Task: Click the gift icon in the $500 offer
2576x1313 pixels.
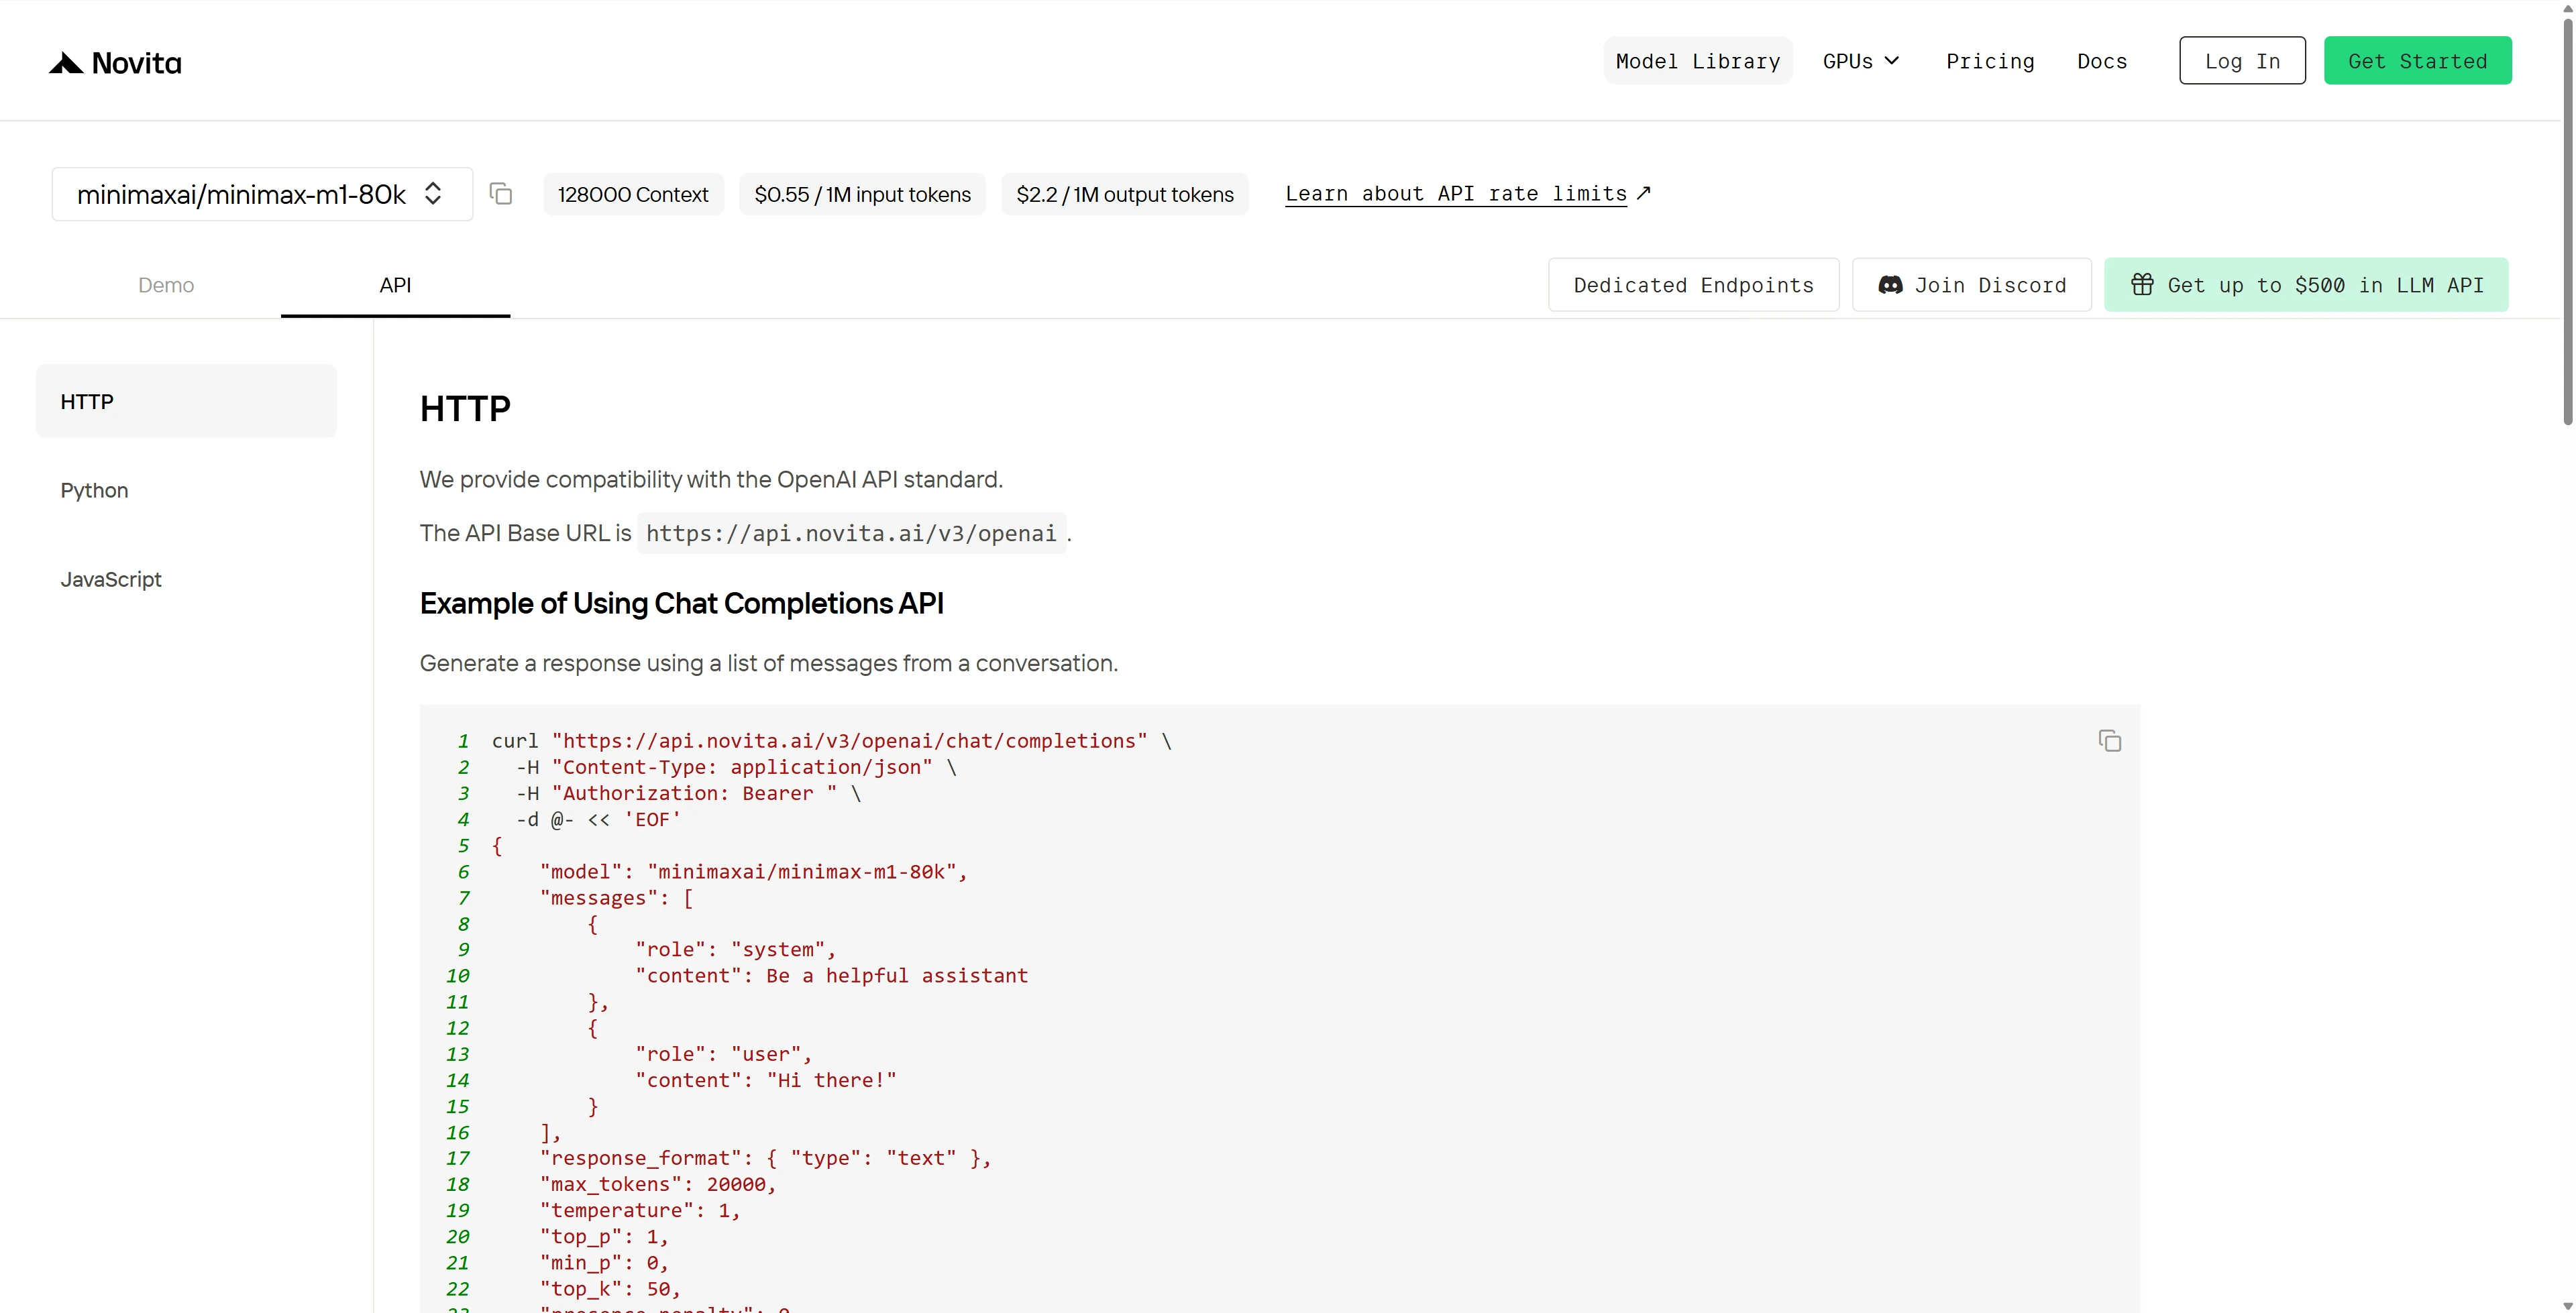Action: tap(2142, 285)
